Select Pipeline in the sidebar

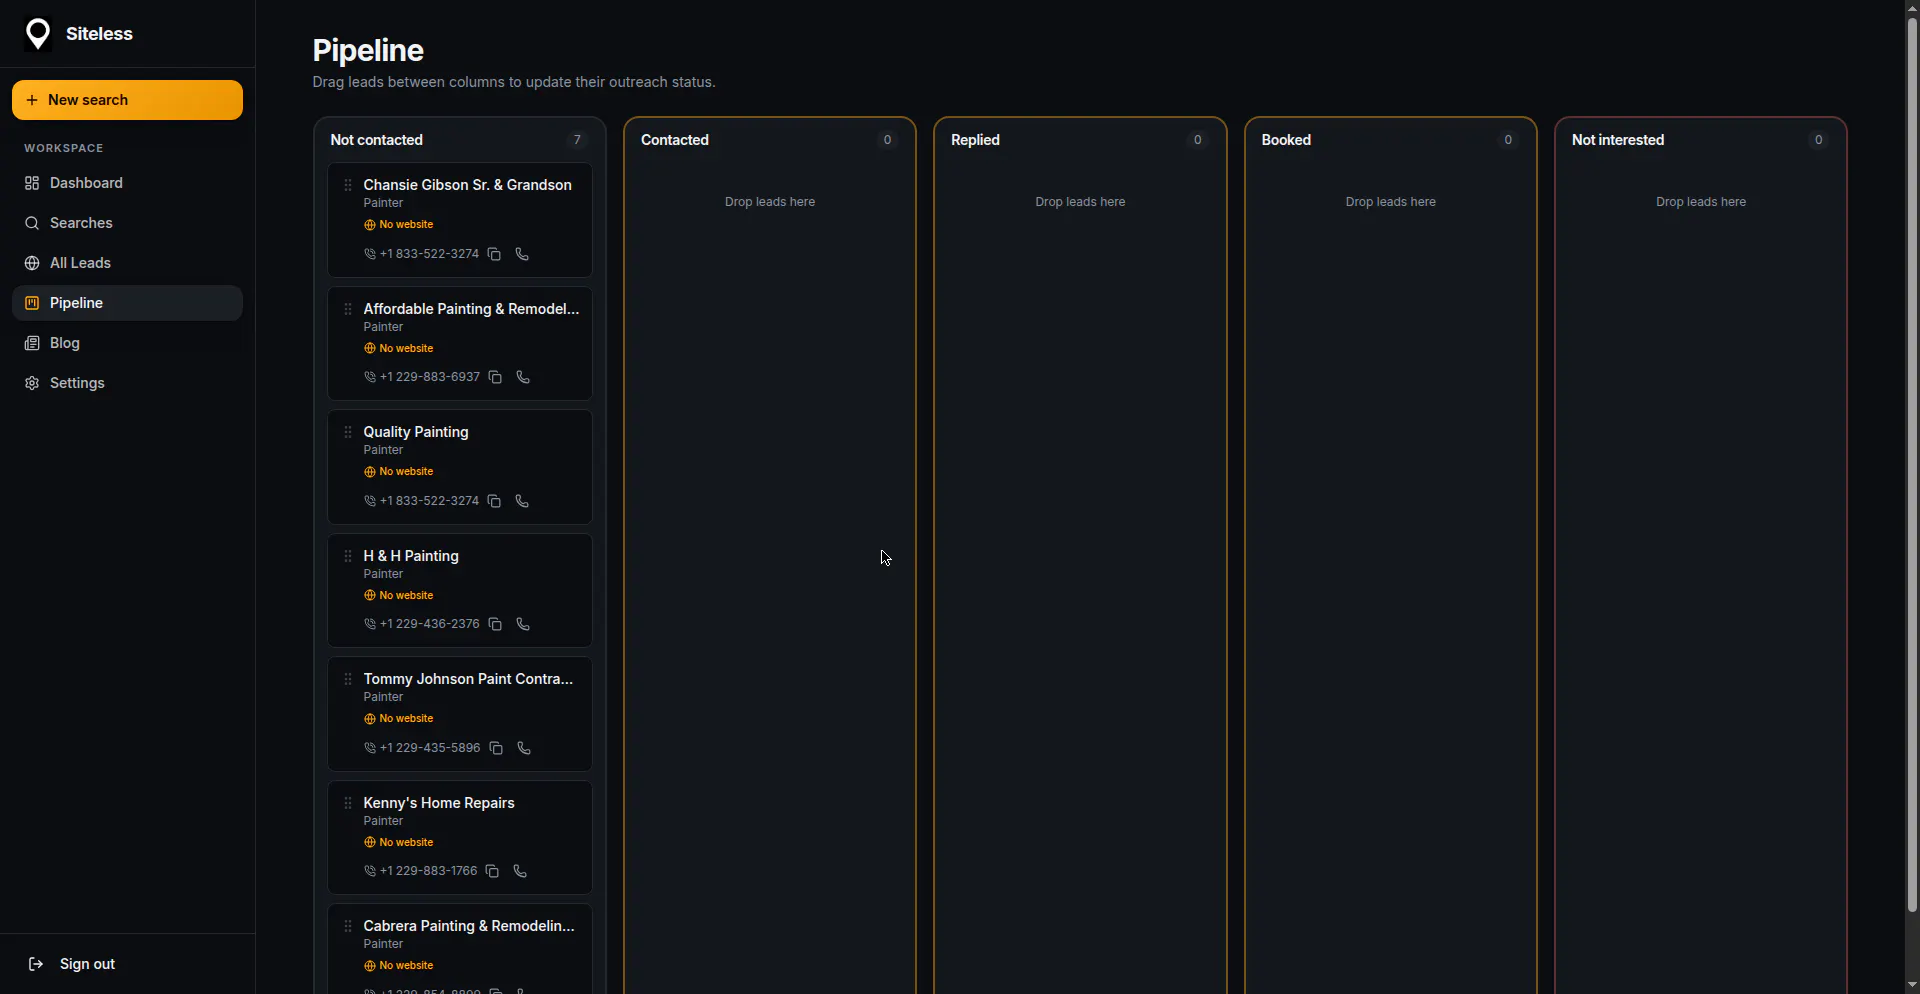coord(127,303)
